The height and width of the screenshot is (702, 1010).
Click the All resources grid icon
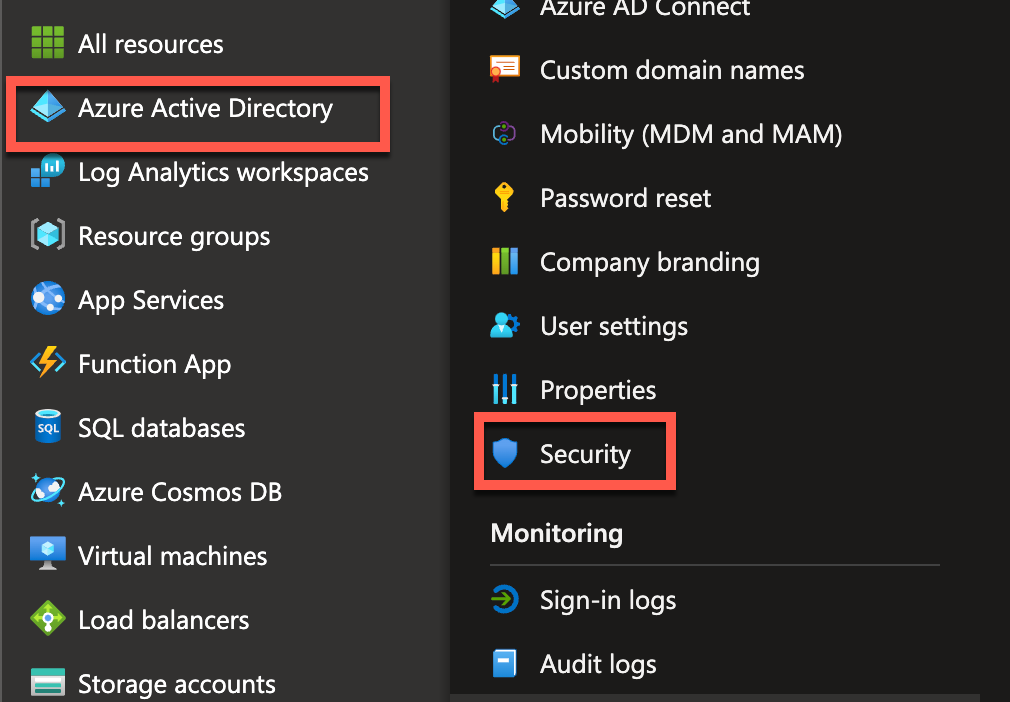click(x=48, y=44)
